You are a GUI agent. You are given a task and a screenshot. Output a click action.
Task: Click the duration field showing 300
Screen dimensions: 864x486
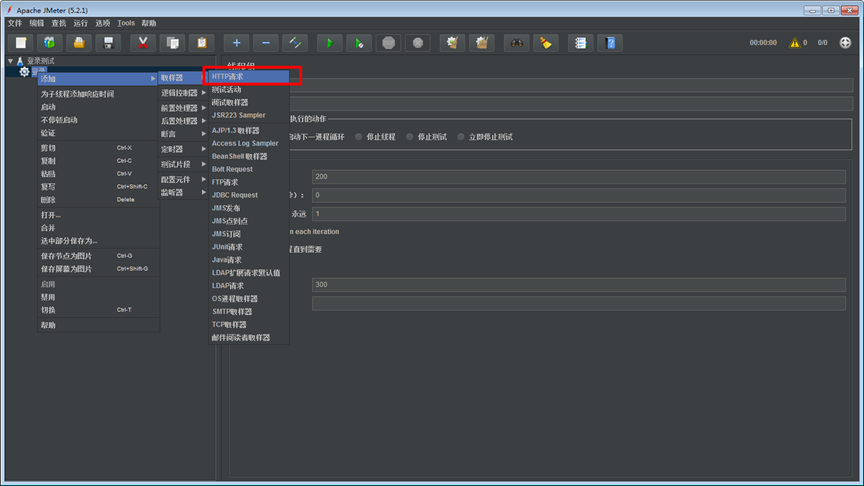click(579, 284)
